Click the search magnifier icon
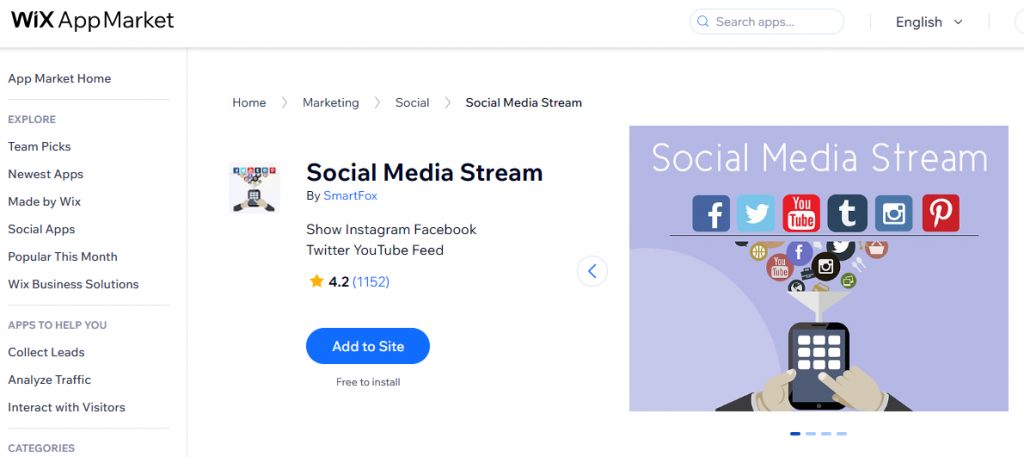 pyautogui.click(x=703, y=22)
